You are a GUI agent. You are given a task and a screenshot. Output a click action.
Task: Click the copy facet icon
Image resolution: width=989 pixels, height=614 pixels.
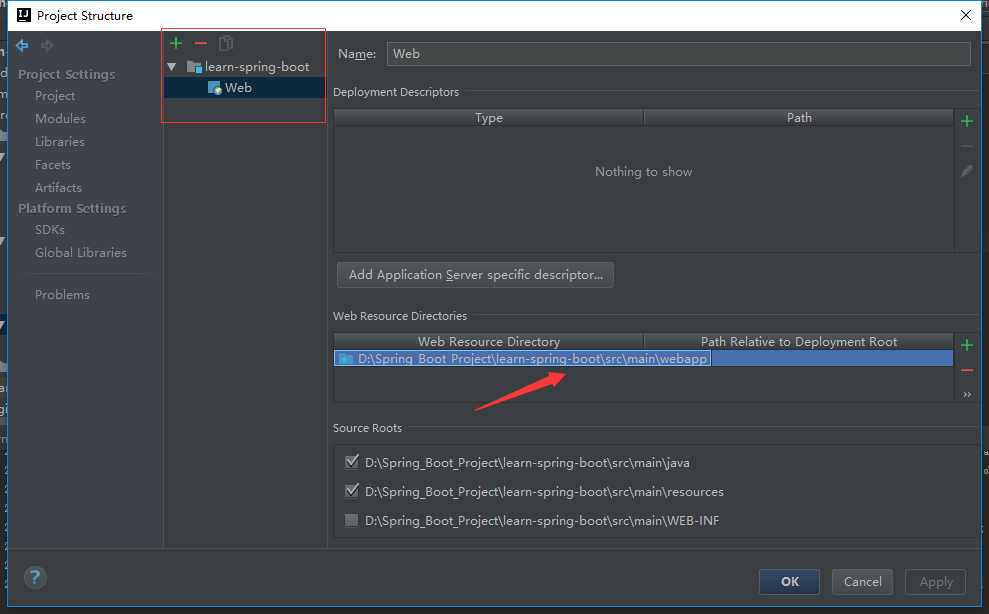(226, 44)
